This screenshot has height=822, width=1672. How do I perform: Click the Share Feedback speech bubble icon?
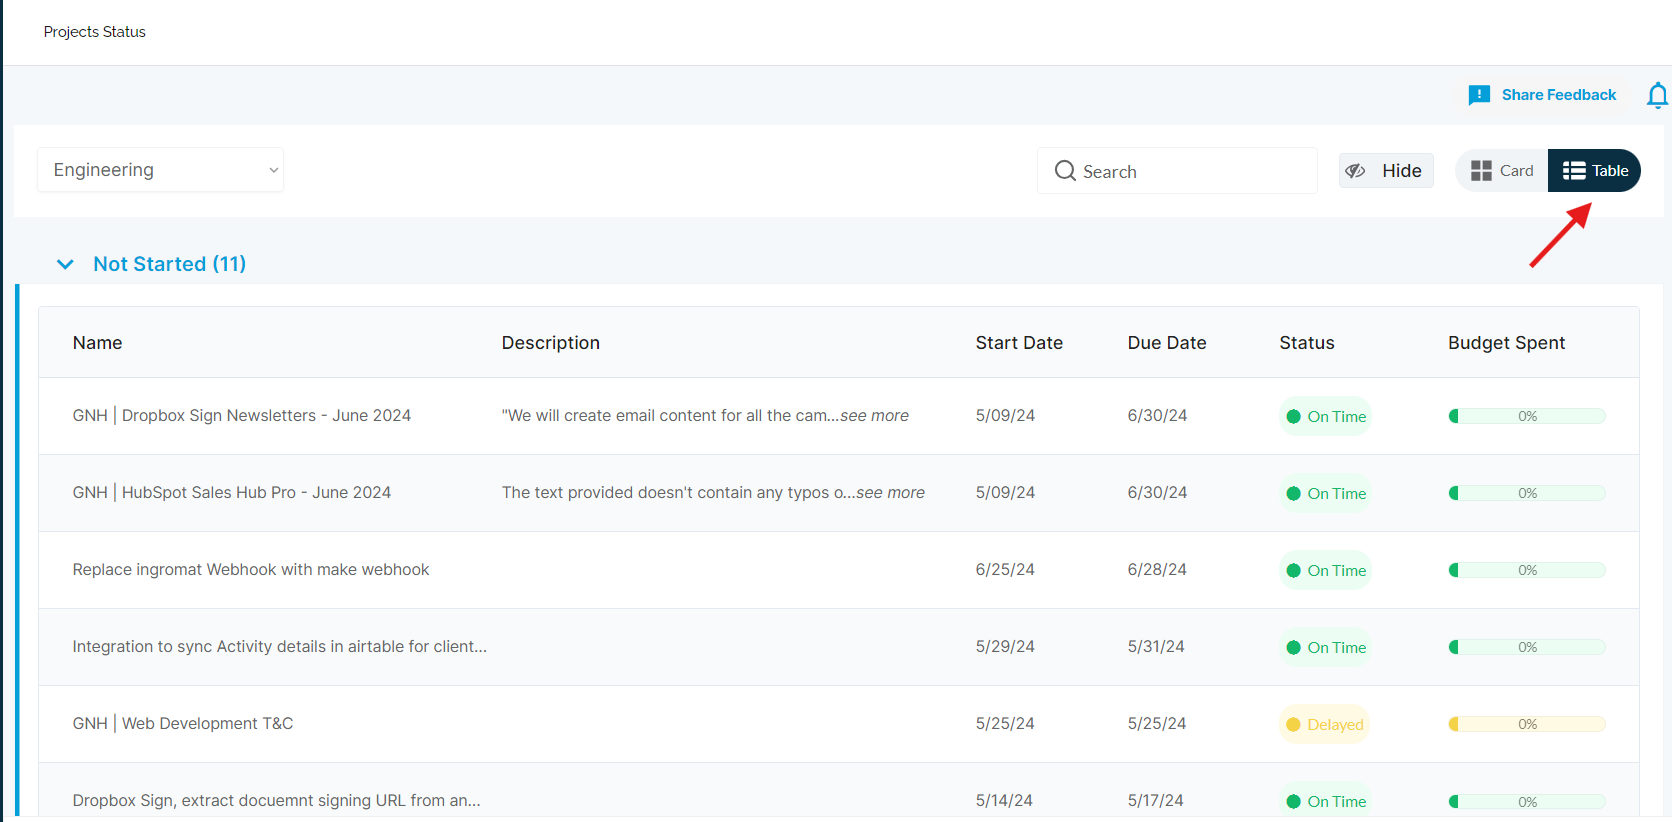click(x=1479, y=95)
